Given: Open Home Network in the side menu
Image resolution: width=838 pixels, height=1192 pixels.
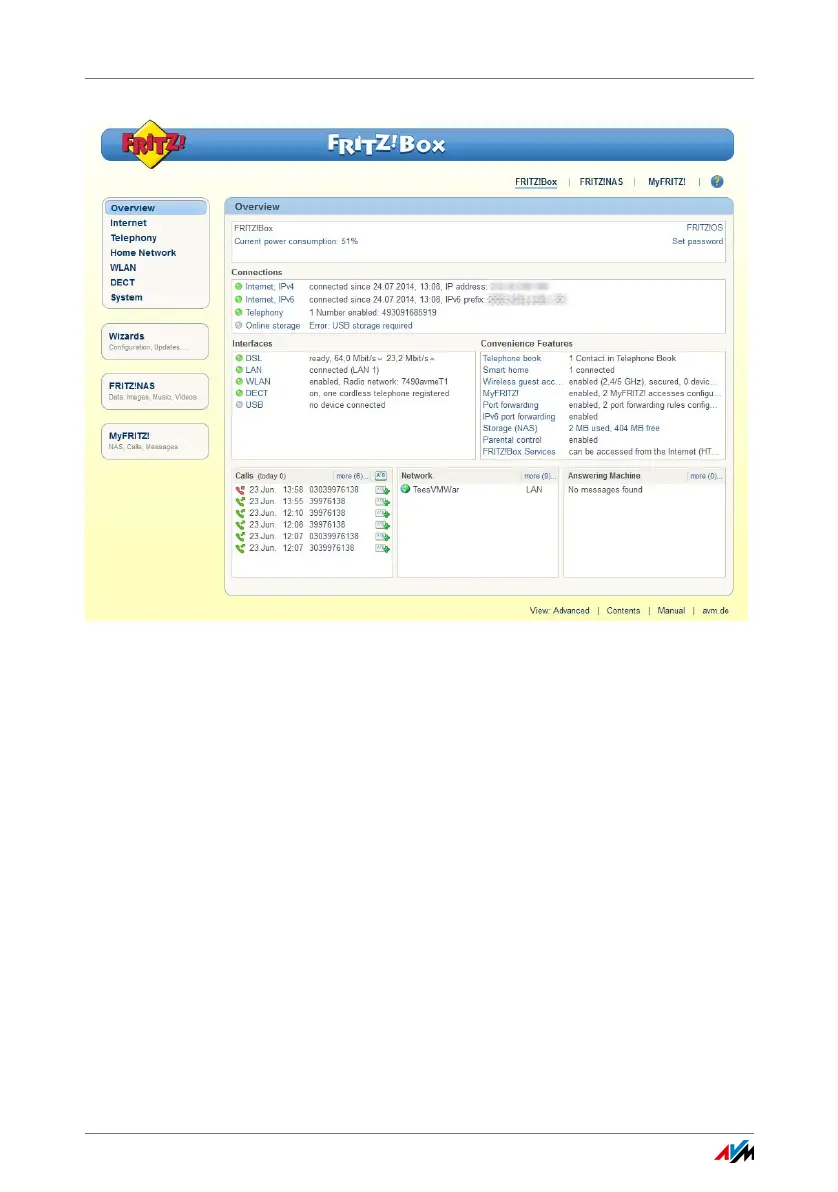Looking at the screenshot, I should [x=143, y=252].
